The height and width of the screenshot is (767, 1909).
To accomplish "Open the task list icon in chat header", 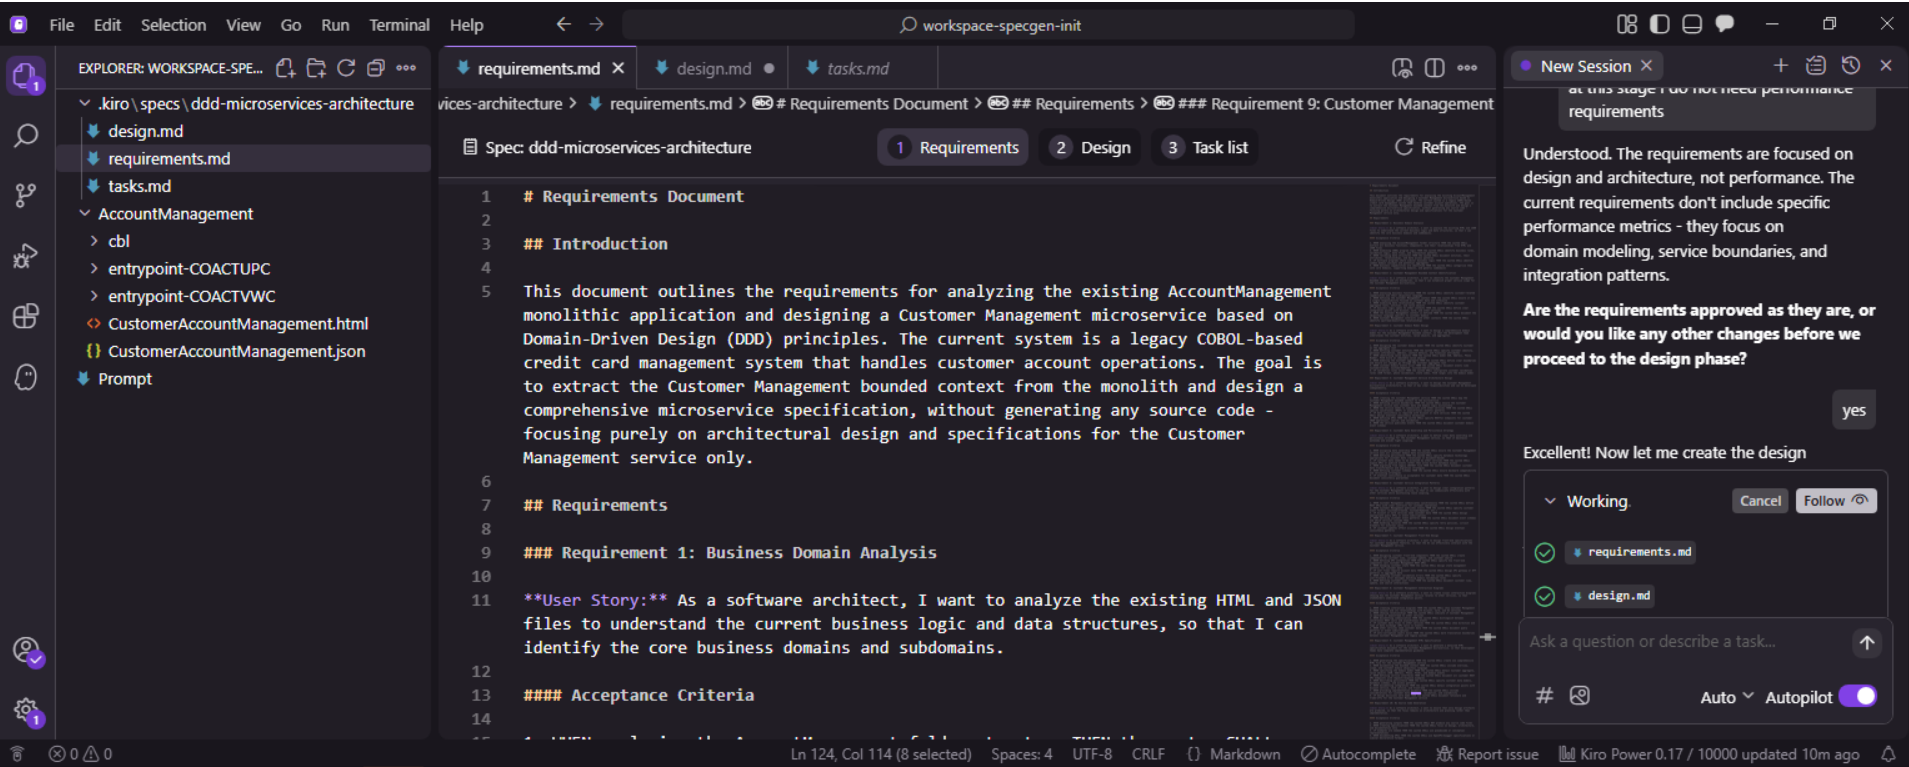I will pos(1816,65).
